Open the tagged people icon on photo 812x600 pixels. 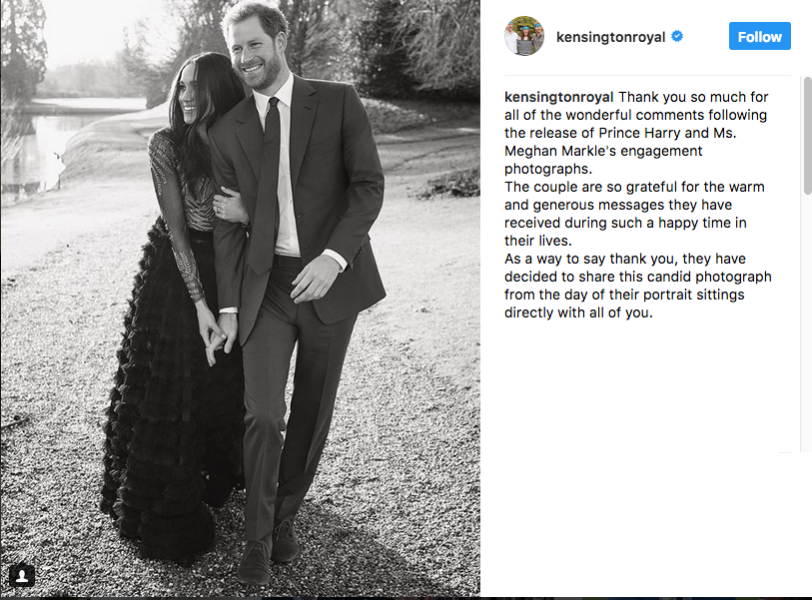tap(22, 576)
